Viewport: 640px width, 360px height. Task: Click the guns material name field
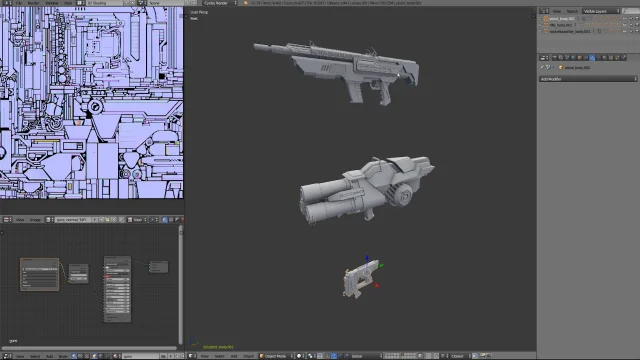141,356
